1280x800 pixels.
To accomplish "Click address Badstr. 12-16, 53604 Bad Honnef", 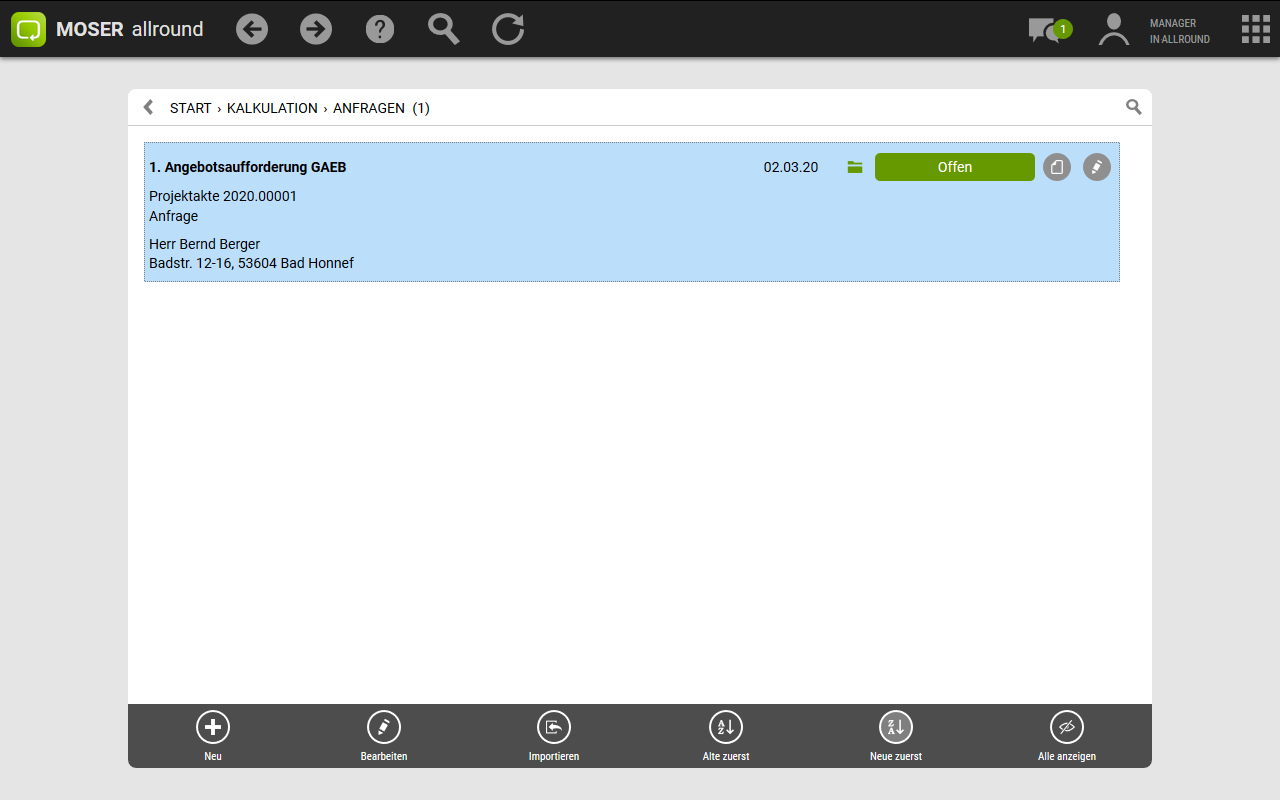I will (252, 263).
